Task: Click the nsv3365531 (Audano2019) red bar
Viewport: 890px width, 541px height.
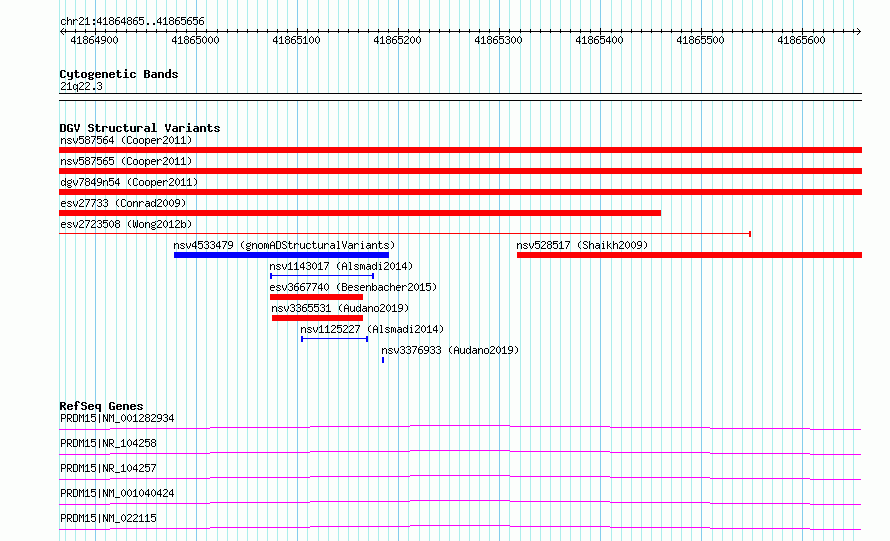Action: coord(317,318)
